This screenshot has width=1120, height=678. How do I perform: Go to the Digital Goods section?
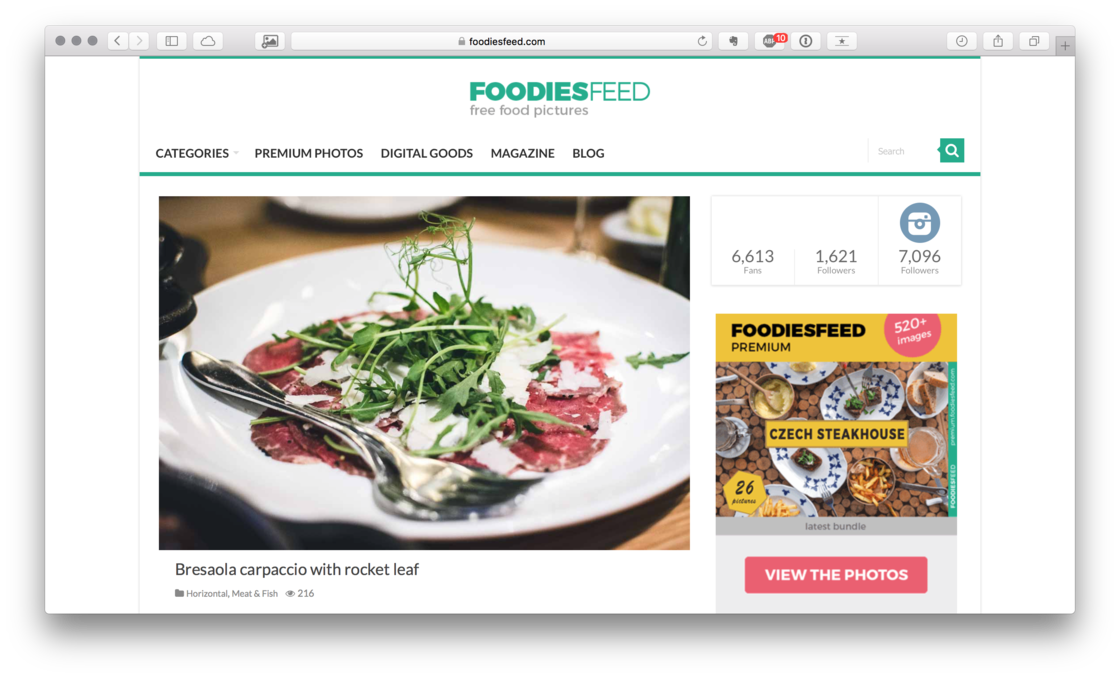click(x=426, y=153)
